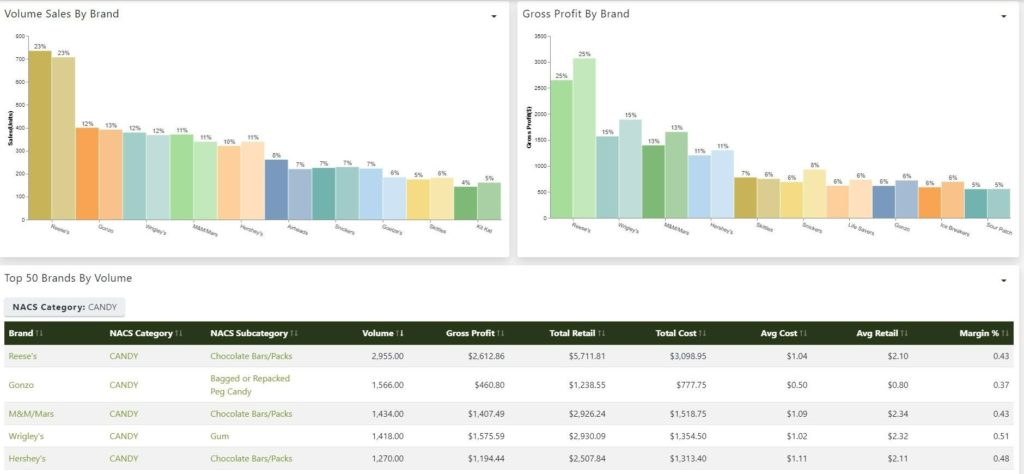The width and height of the screenshot is (1024, 474).
Task: Open the Hershey's brand link in table
Action: point(27,459)
